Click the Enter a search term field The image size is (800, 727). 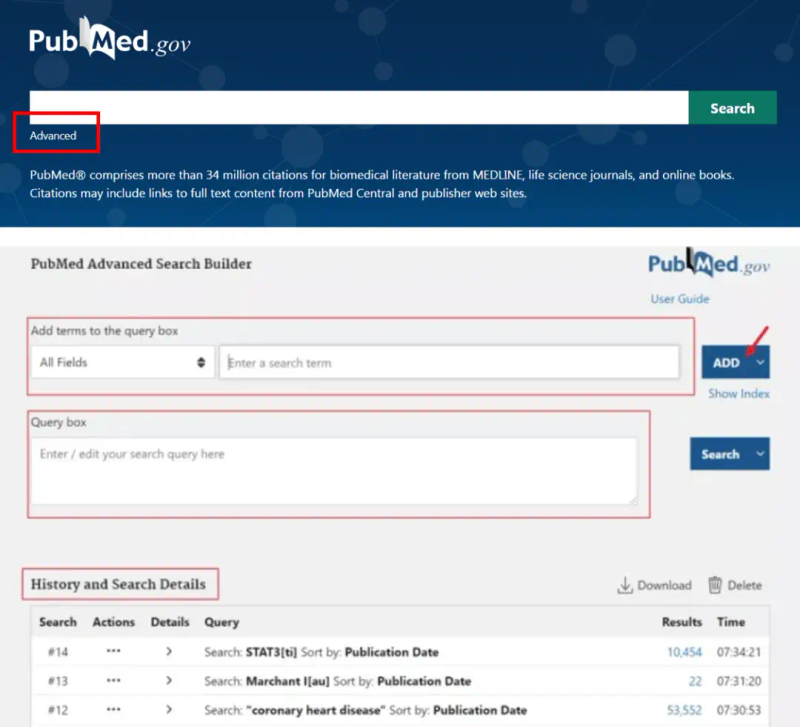[448, 362]
